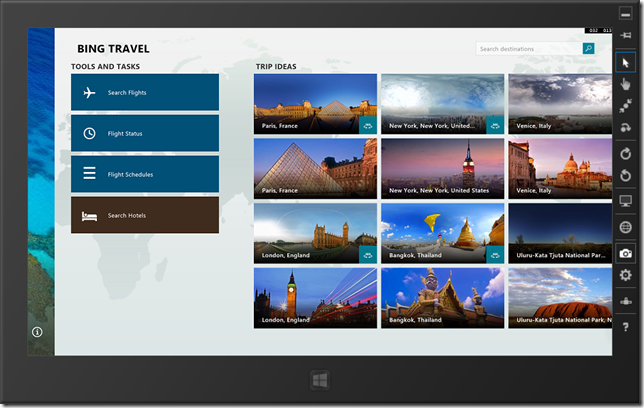644x408 pixels.
Task: Click the TRIP IDEAS heading
Action: (276, 67)
